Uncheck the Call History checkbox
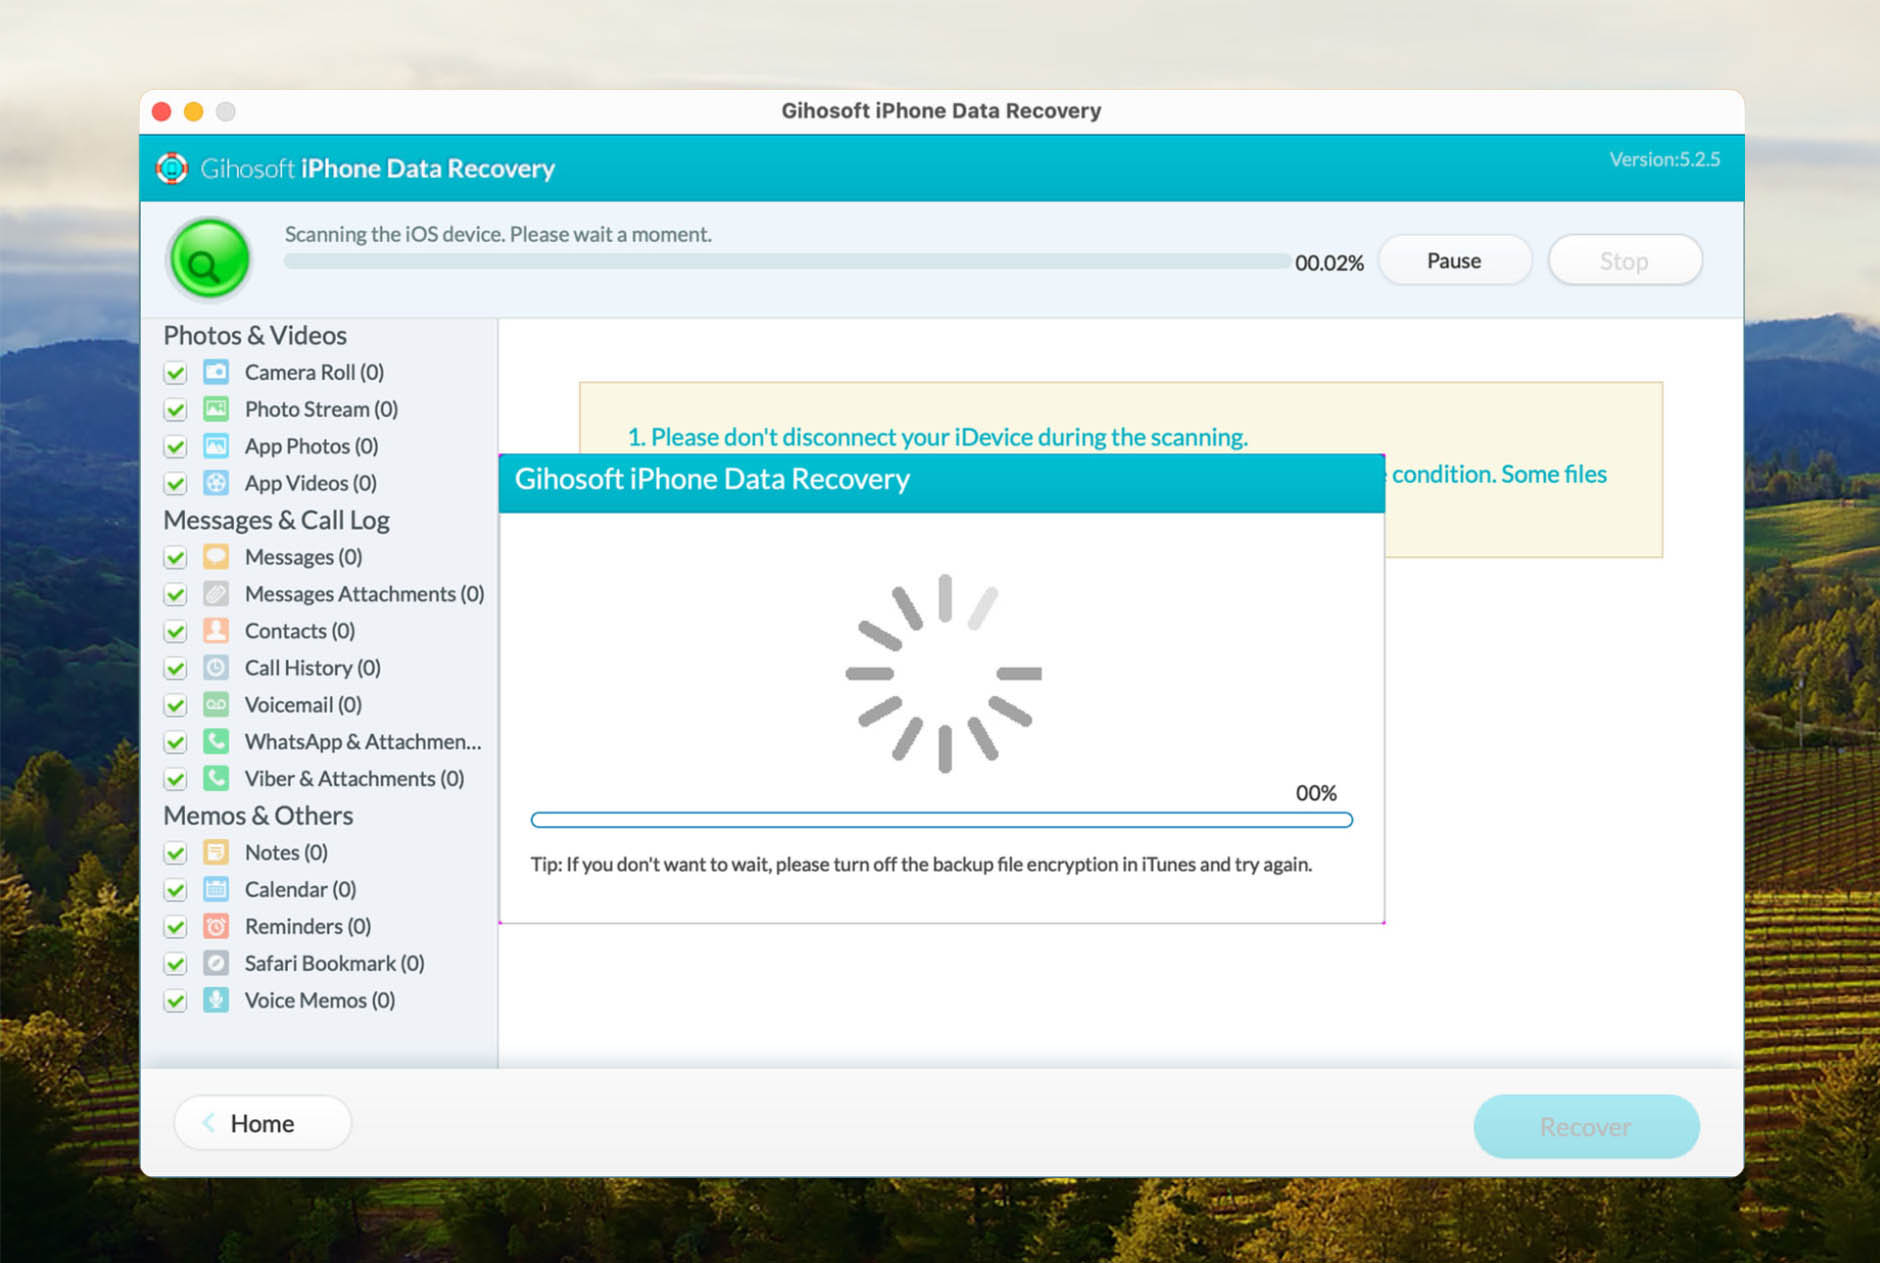Image resolution: width=1880 pixels, height=1263 pixels. (x=175, y=668)
